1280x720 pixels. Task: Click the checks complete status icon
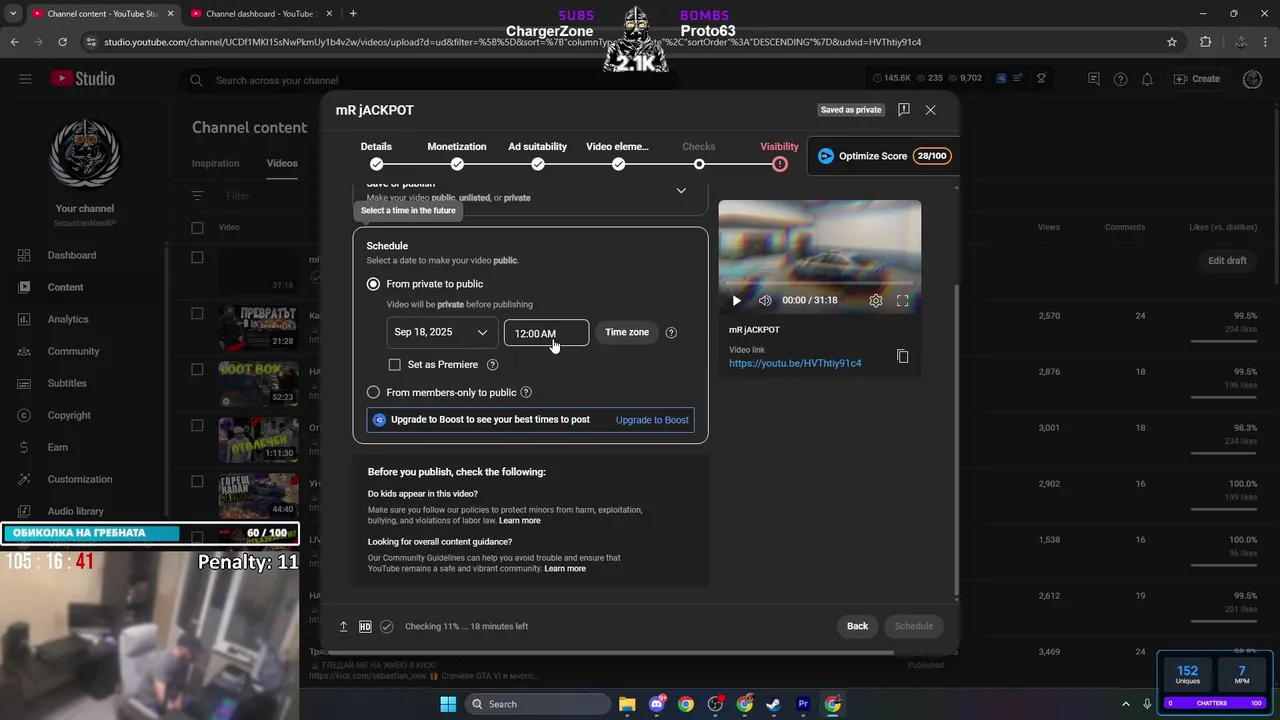click(x=387, y=626)
